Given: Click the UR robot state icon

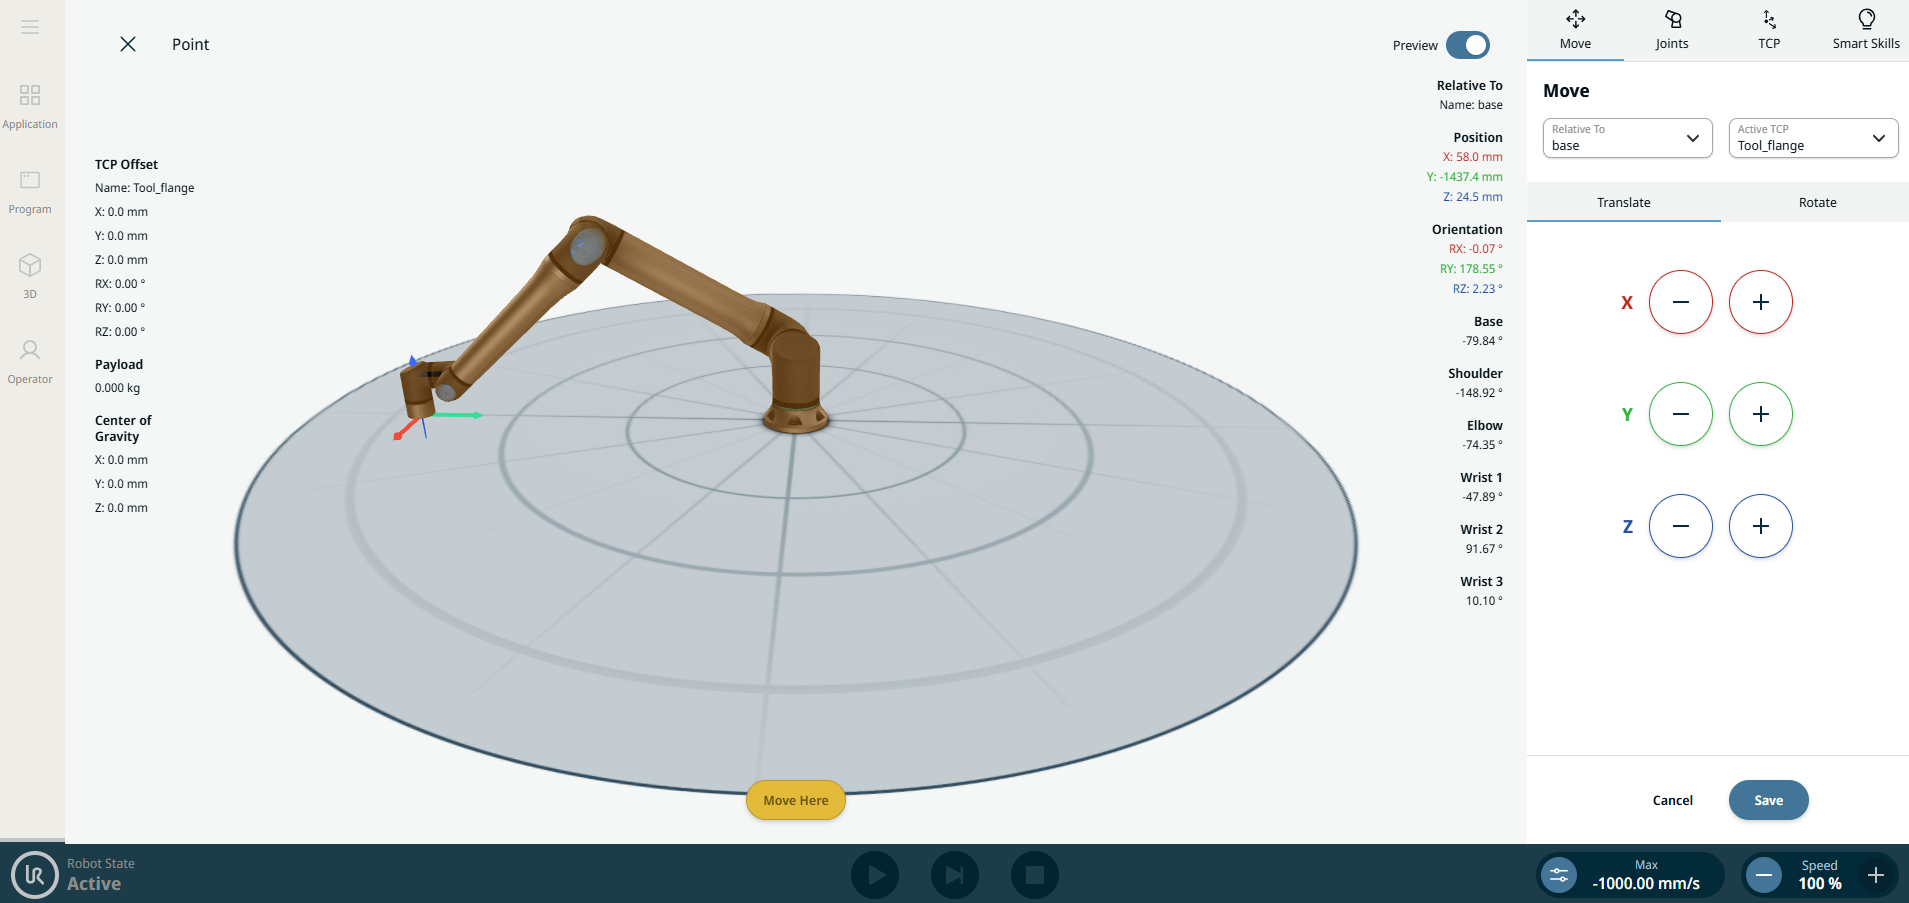Looking at the screenshot, I should coord(35,875).
